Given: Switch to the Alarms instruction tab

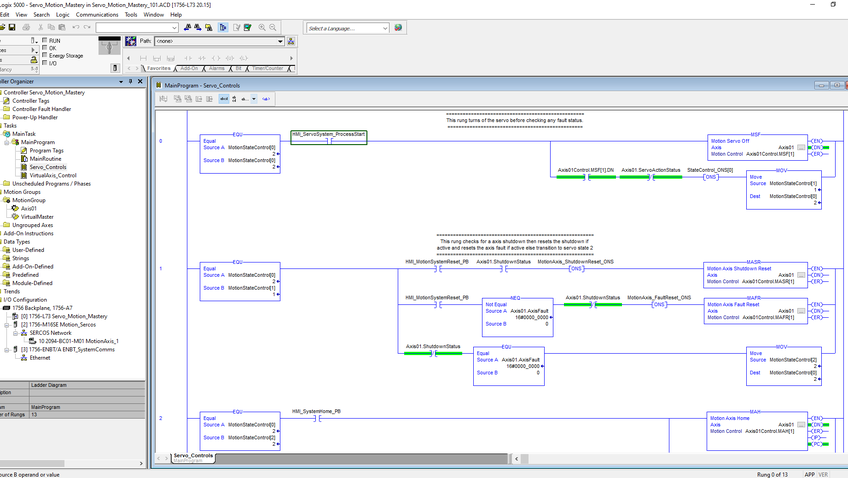Looking at the screenshot, I should pos(216,69).
